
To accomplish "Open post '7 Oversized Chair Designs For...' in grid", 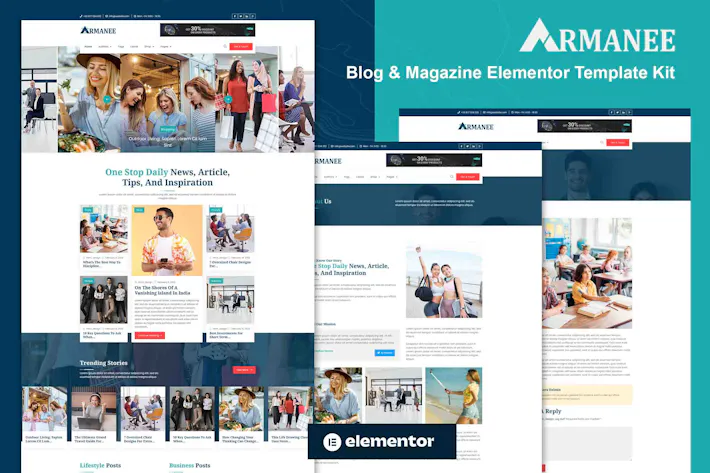I will 230,264.
